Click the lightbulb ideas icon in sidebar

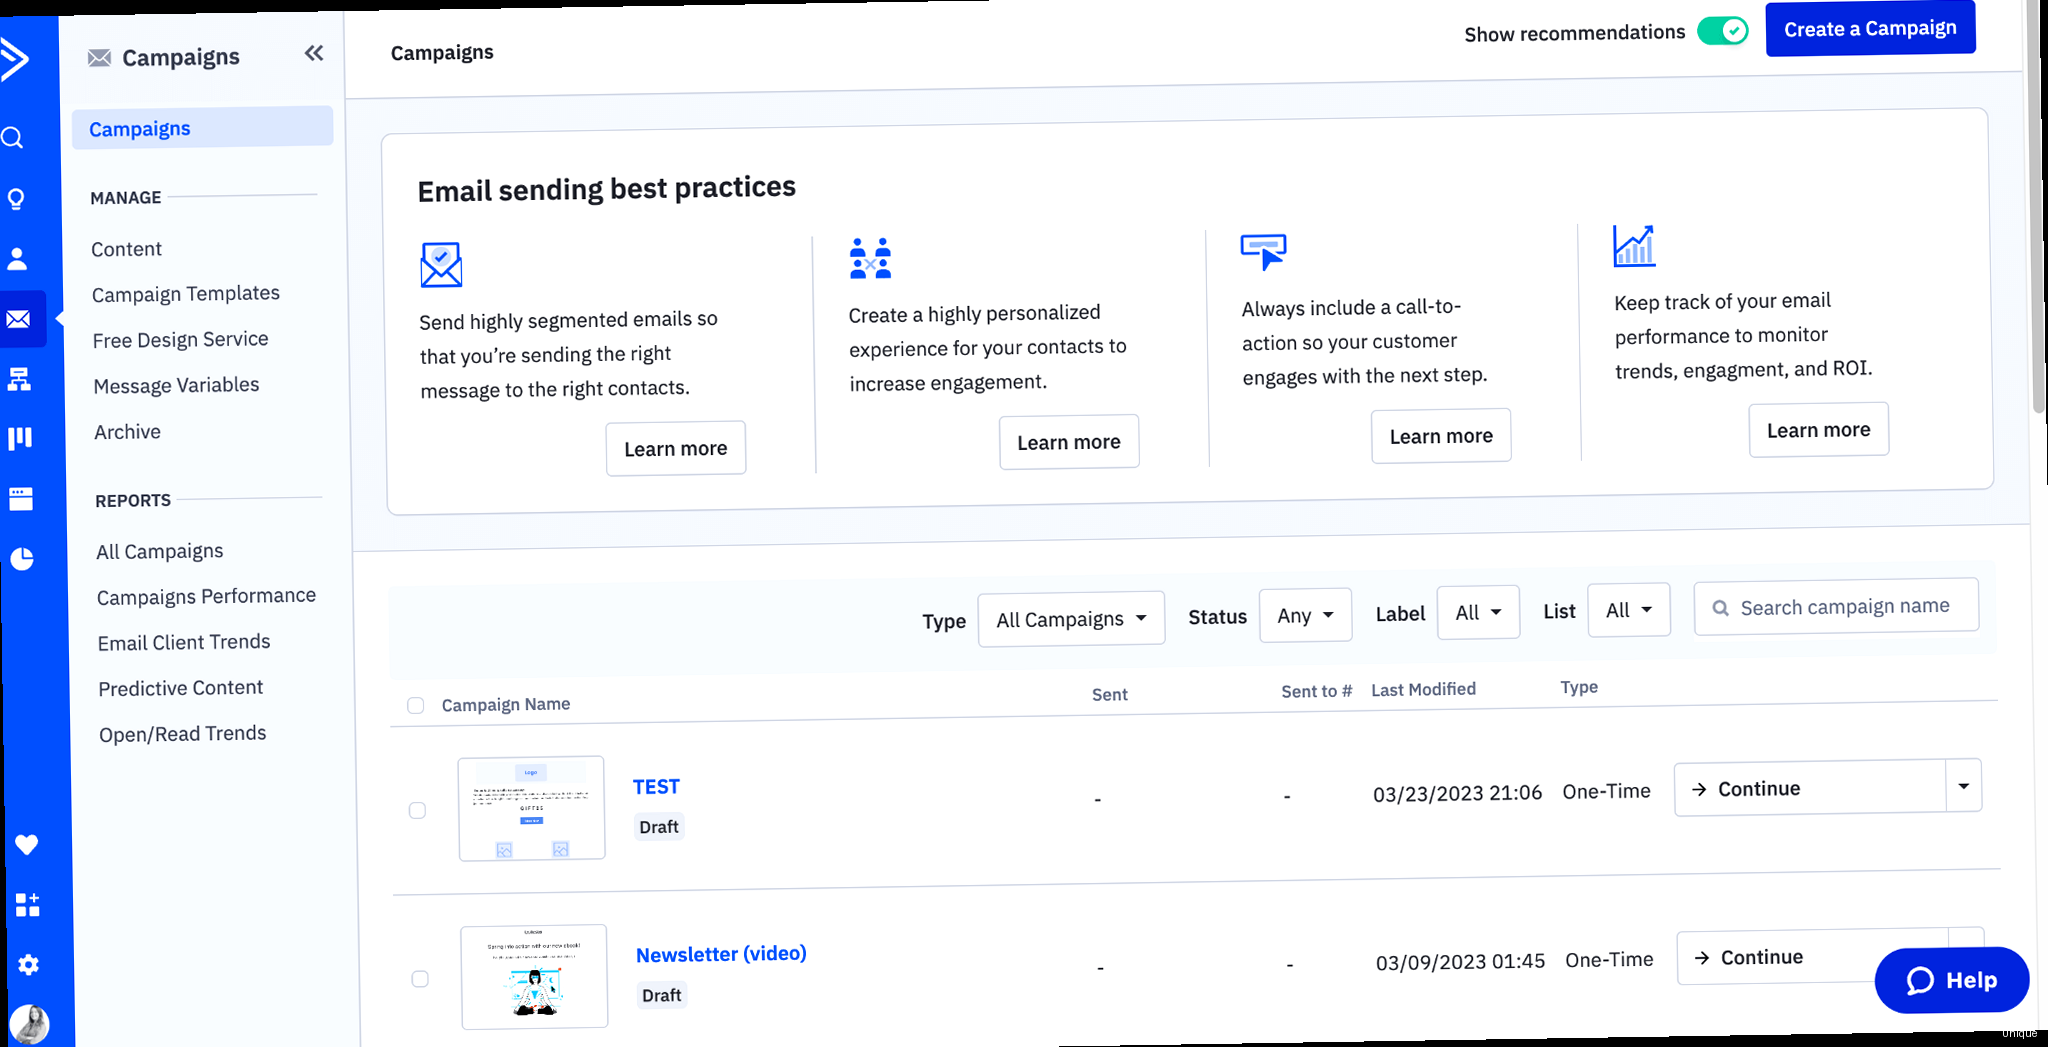(x=16, y=199)
